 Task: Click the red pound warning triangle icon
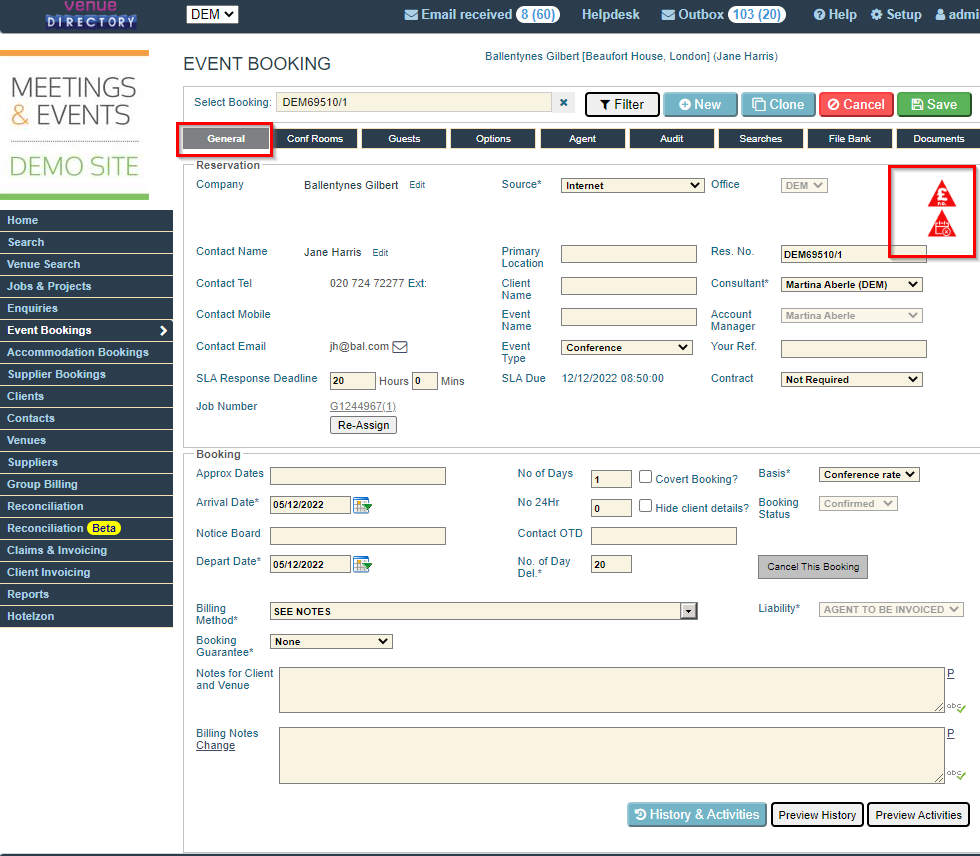[941, 194]
